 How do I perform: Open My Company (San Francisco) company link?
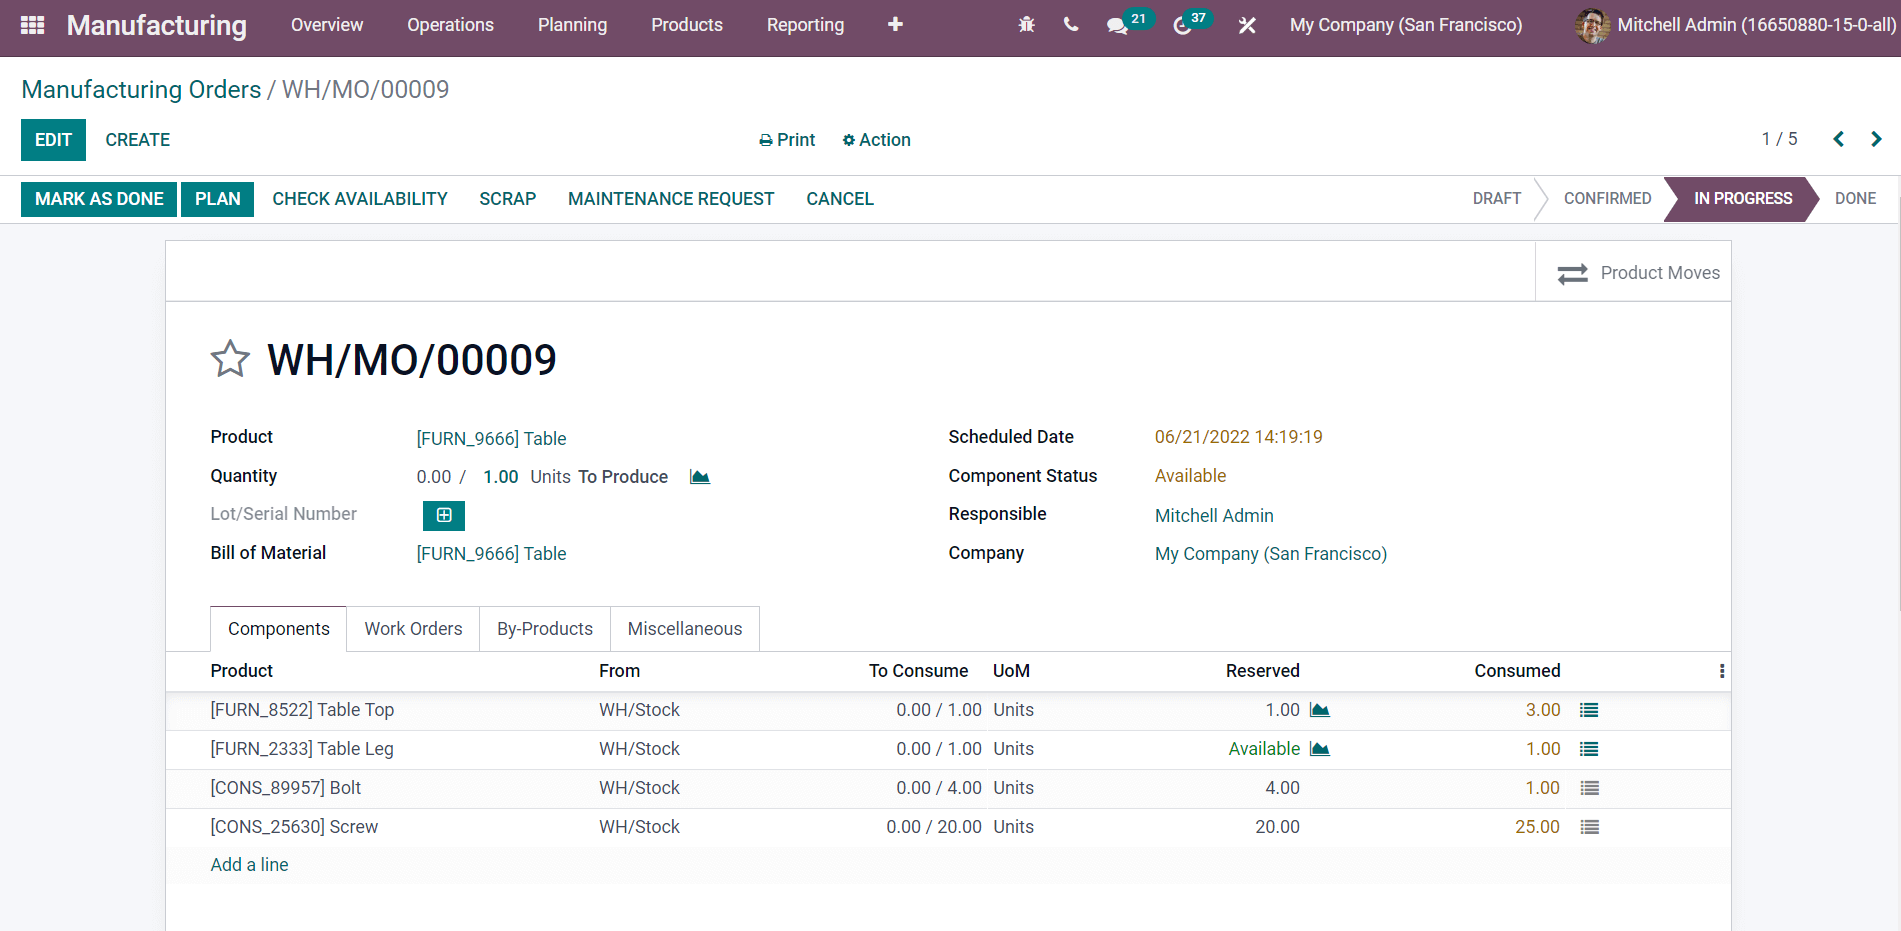1271,554
